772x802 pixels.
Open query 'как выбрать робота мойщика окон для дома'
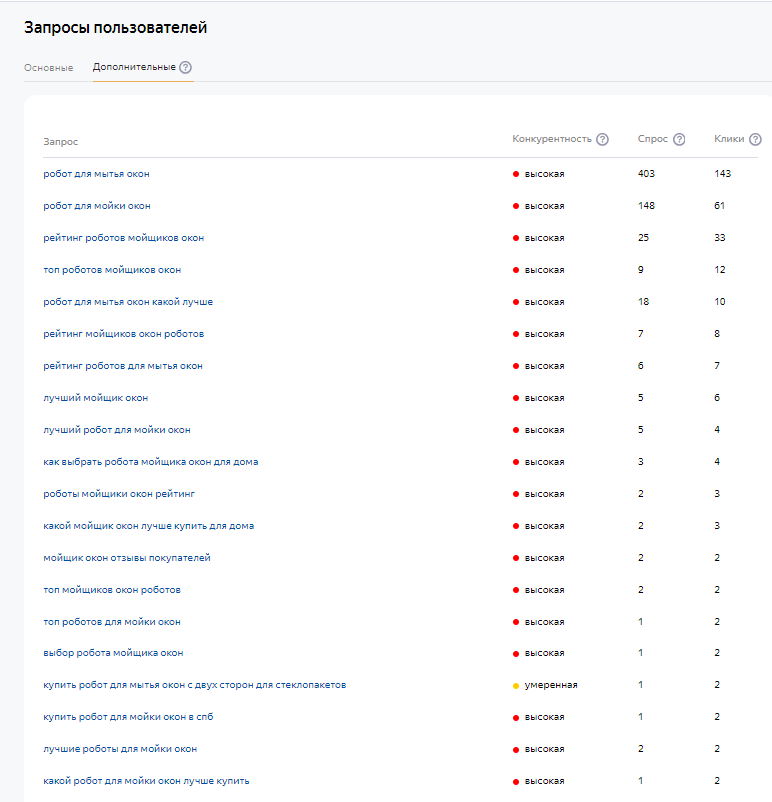click(150, 462)
